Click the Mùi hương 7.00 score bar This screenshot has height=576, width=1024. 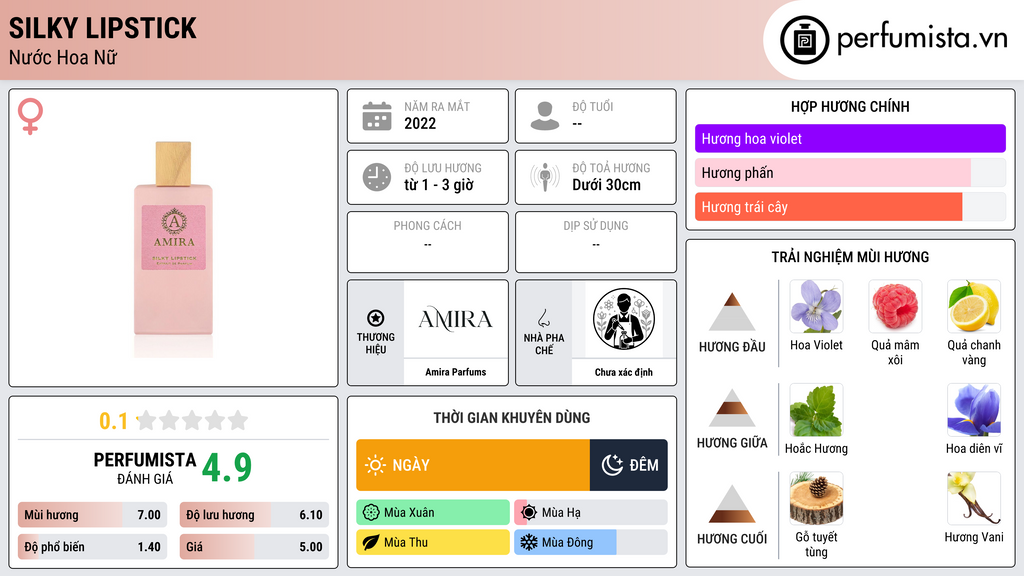(x=93, y=515)
